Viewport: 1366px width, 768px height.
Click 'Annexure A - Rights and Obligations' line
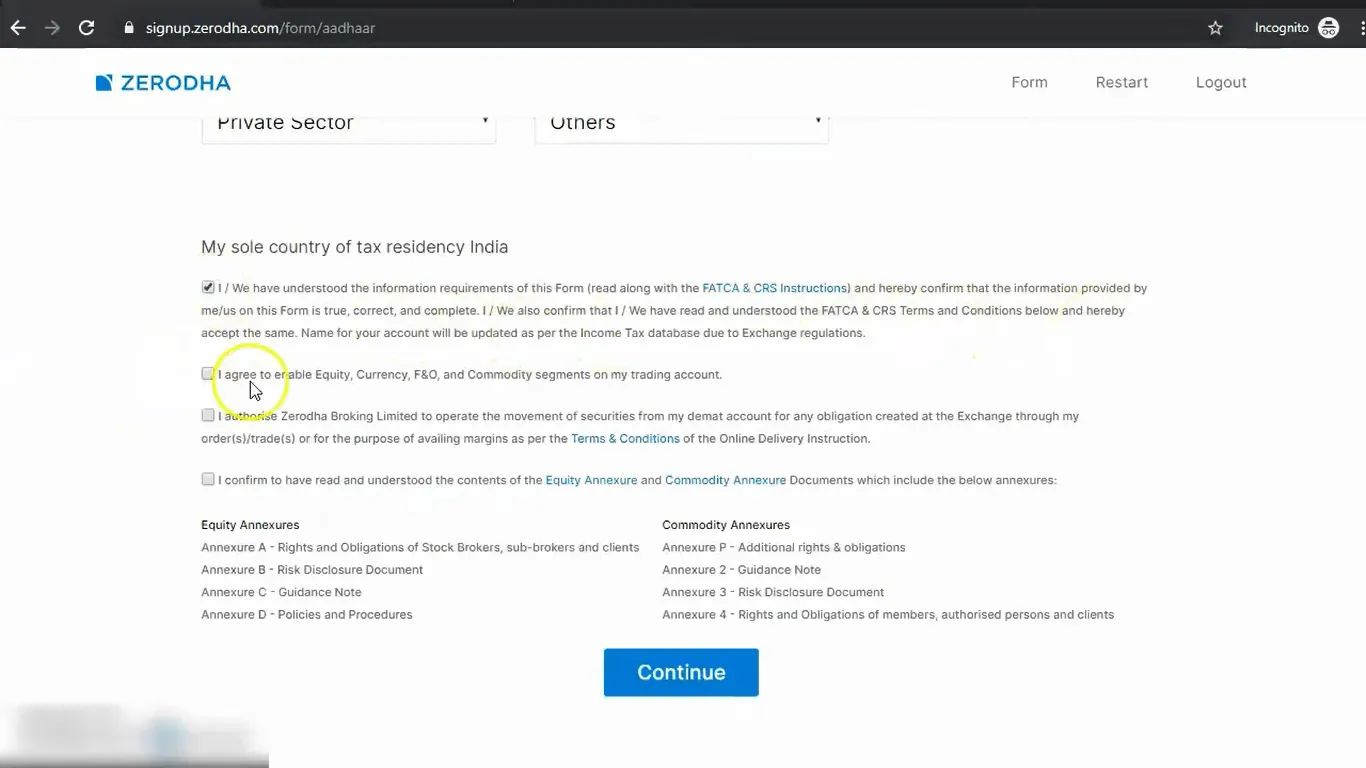tap(420, 548)
